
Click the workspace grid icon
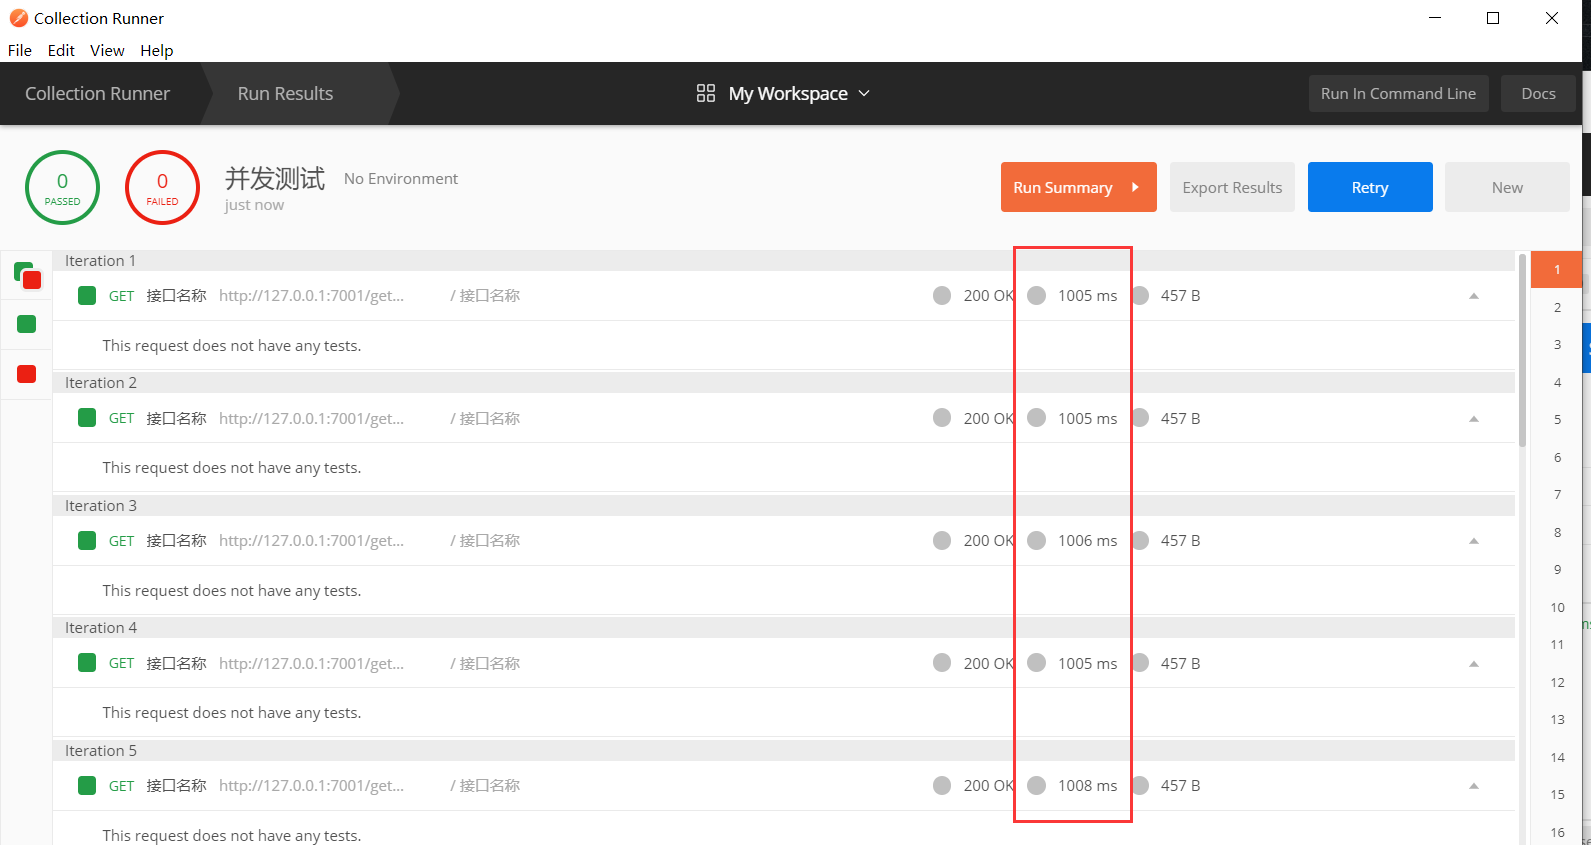click(x=706, y=93)
